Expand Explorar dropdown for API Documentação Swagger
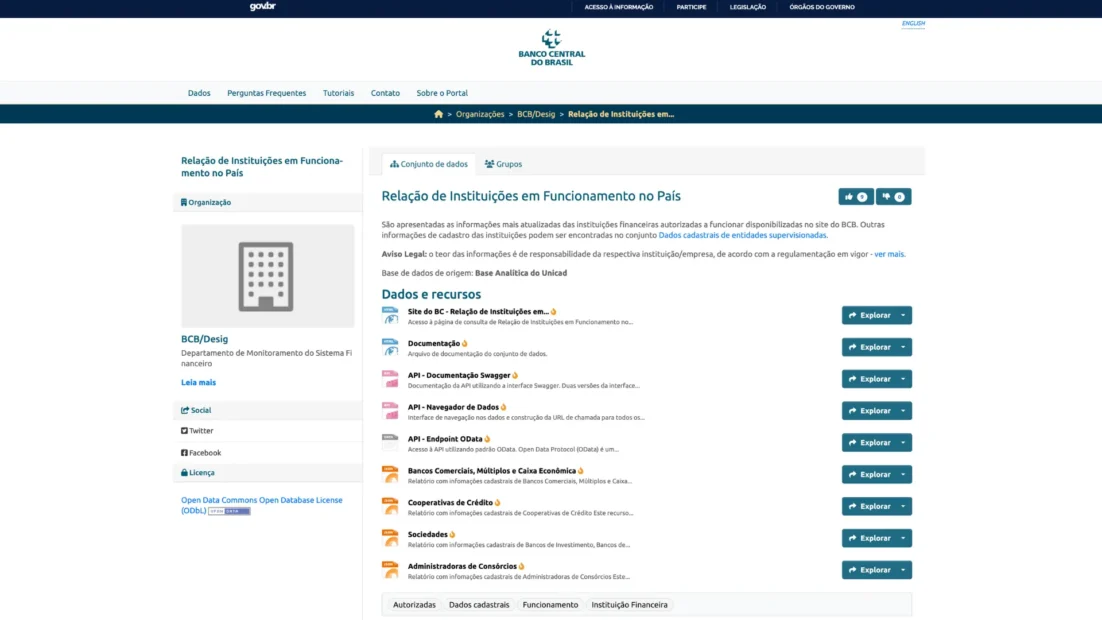Screen dimensions: 1102x620 (x=904, y=379)
